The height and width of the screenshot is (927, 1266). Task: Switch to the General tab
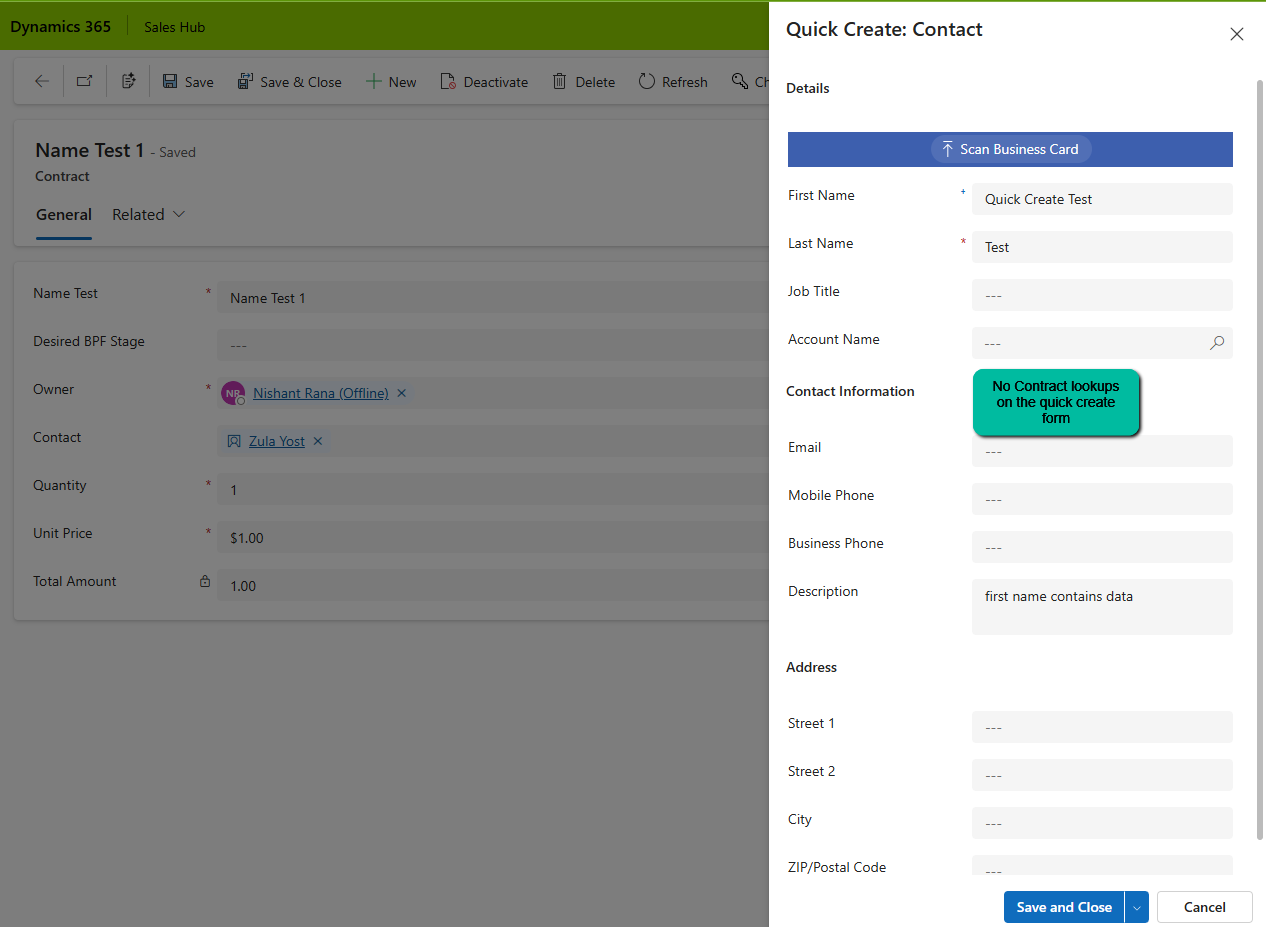(63, 214)
